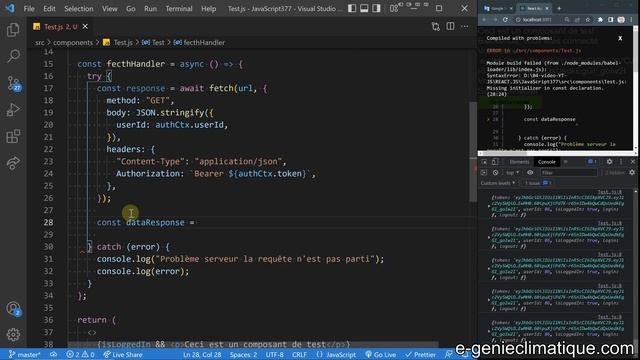Open the Live Share view in the activity bar
The image size is (640, 360).
pyautogui.click(x=13, y=163)
